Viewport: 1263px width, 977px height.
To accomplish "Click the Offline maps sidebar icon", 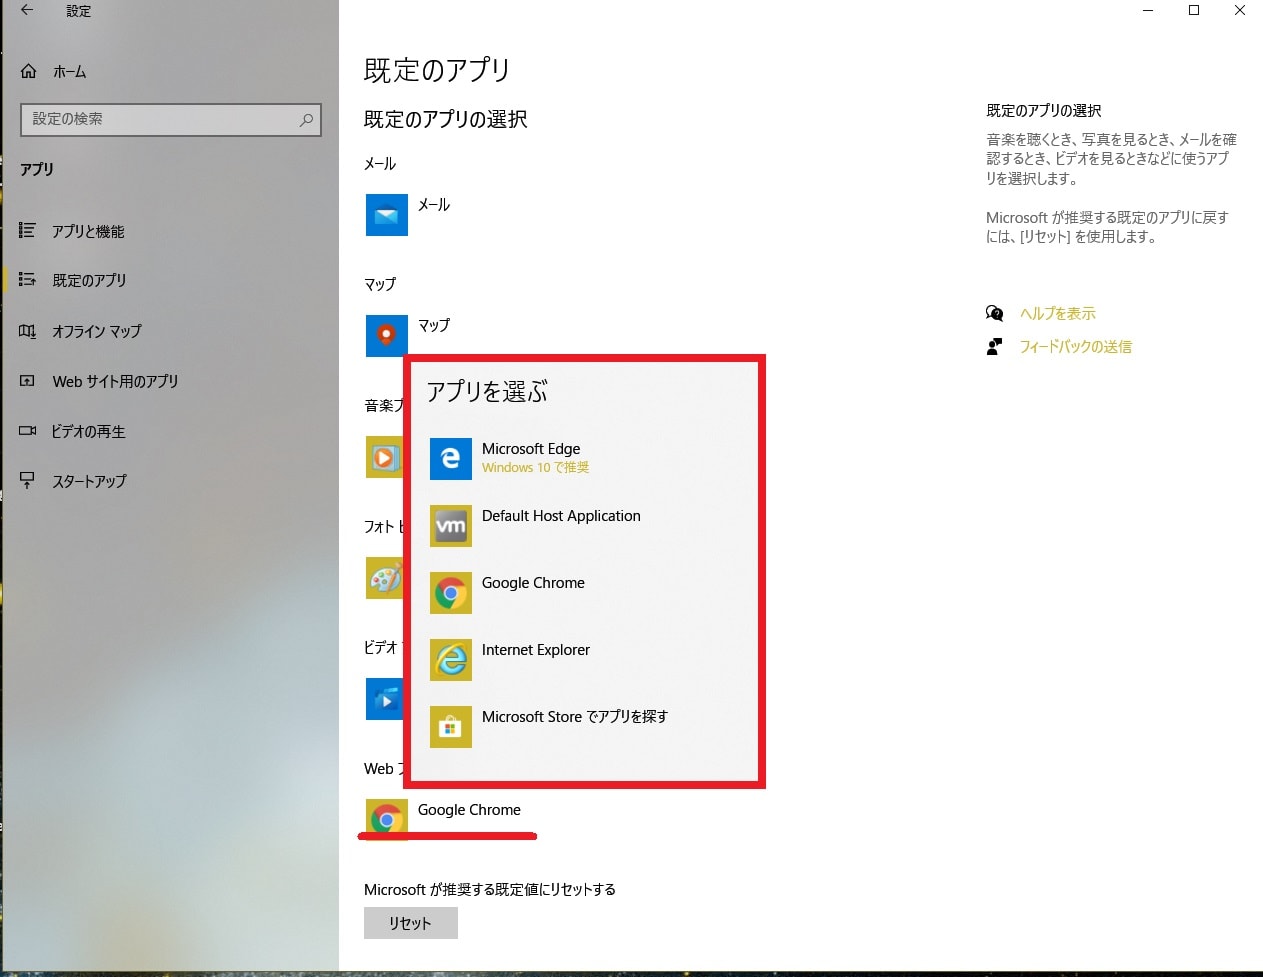I will [27, 331].
